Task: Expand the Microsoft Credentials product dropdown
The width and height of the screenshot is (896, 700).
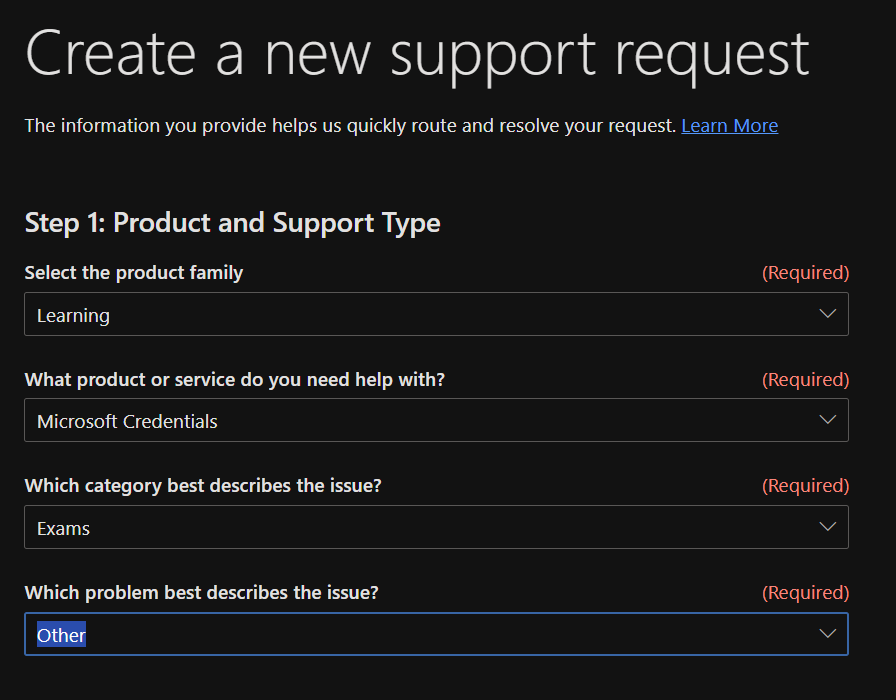Action: coord(436,420)
